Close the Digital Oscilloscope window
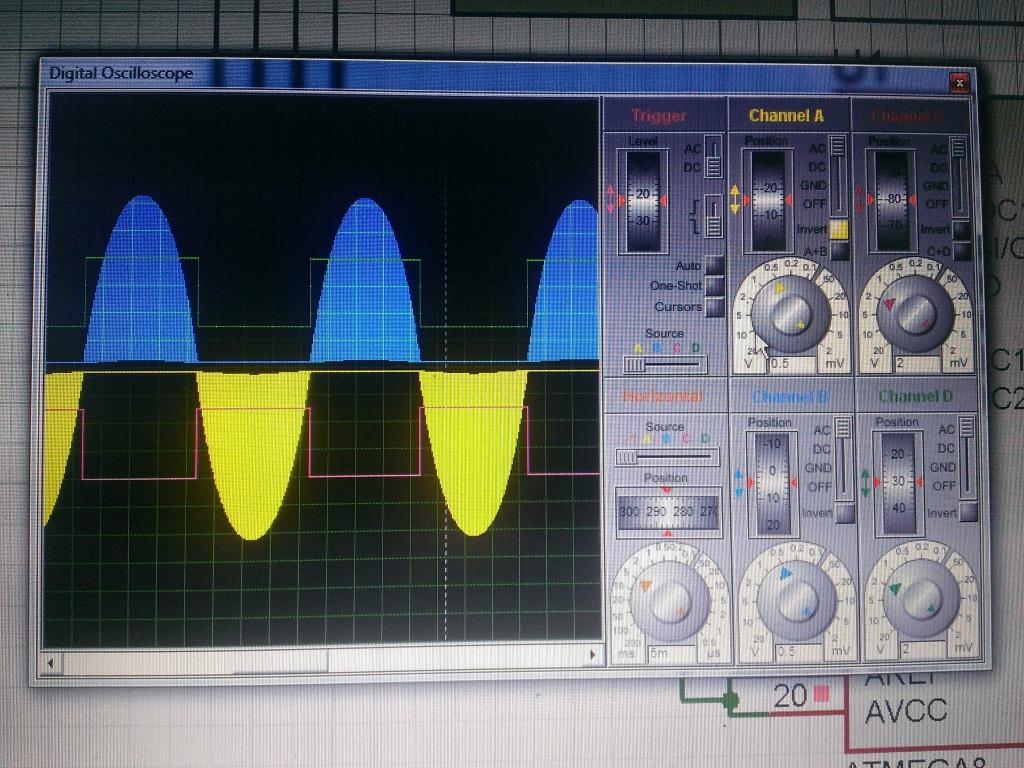The width and height of the screenshot is (1024, 768). pos(959,83)
